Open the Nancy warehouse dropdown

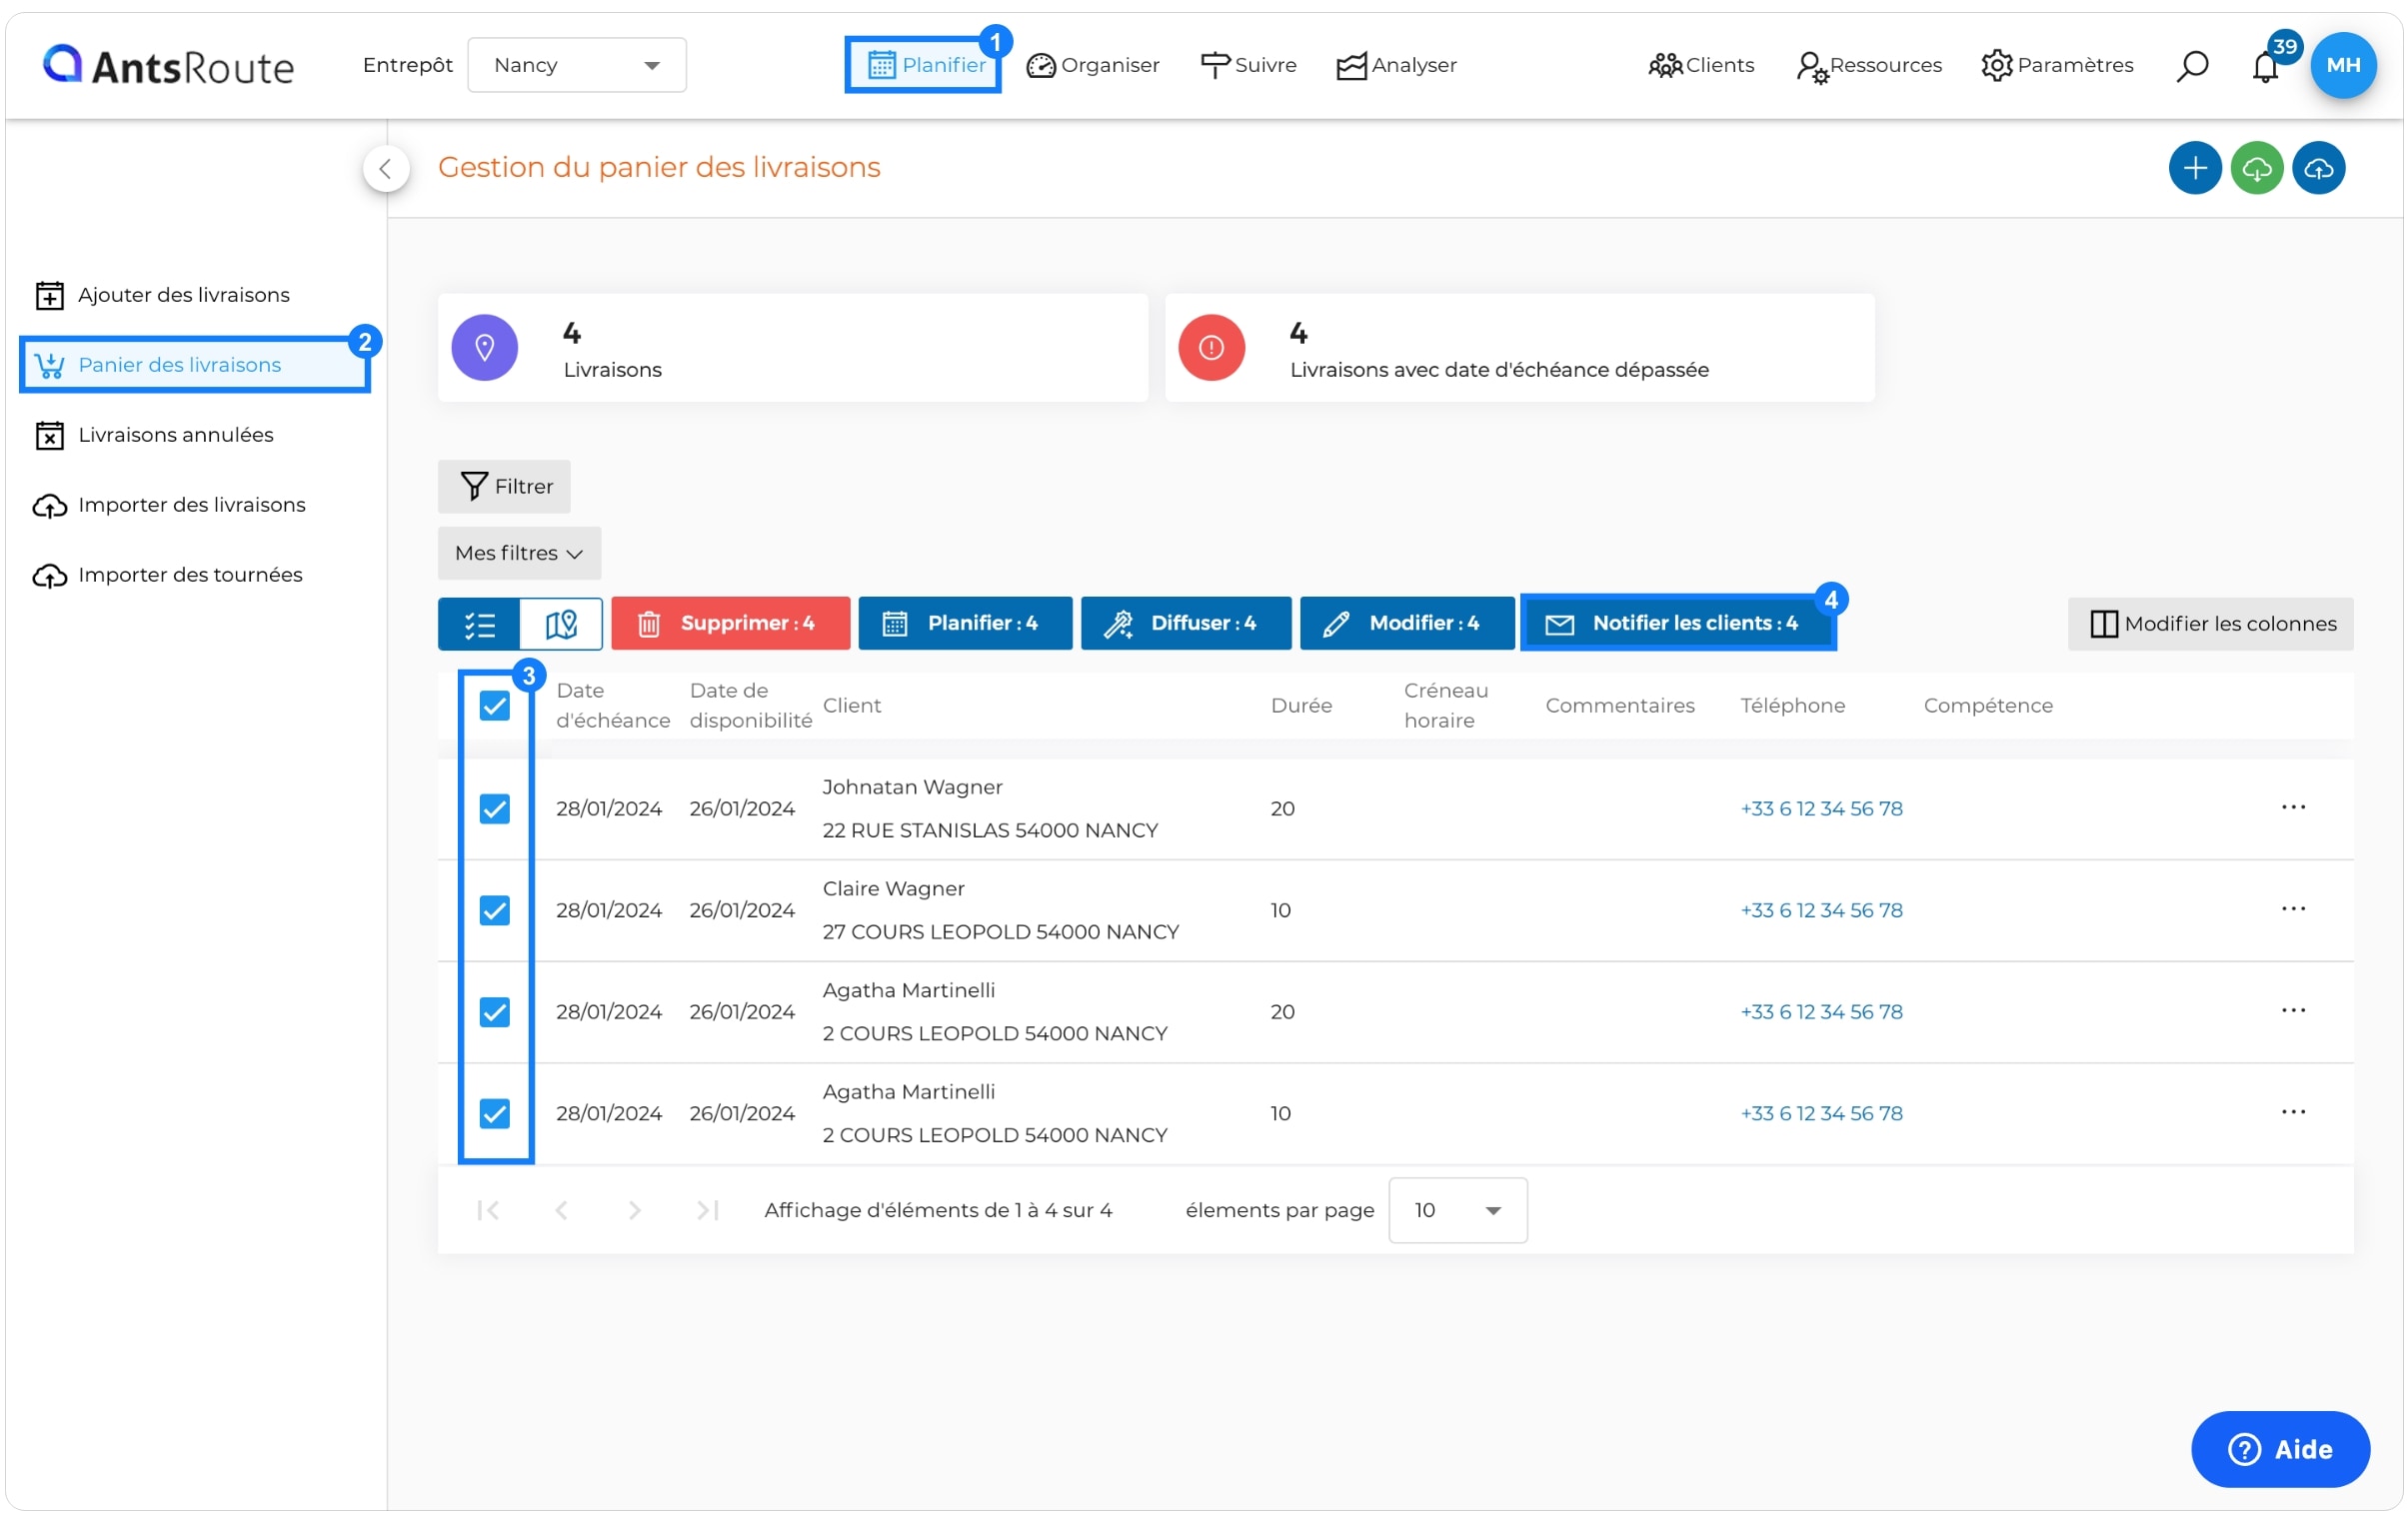point(577,65)
